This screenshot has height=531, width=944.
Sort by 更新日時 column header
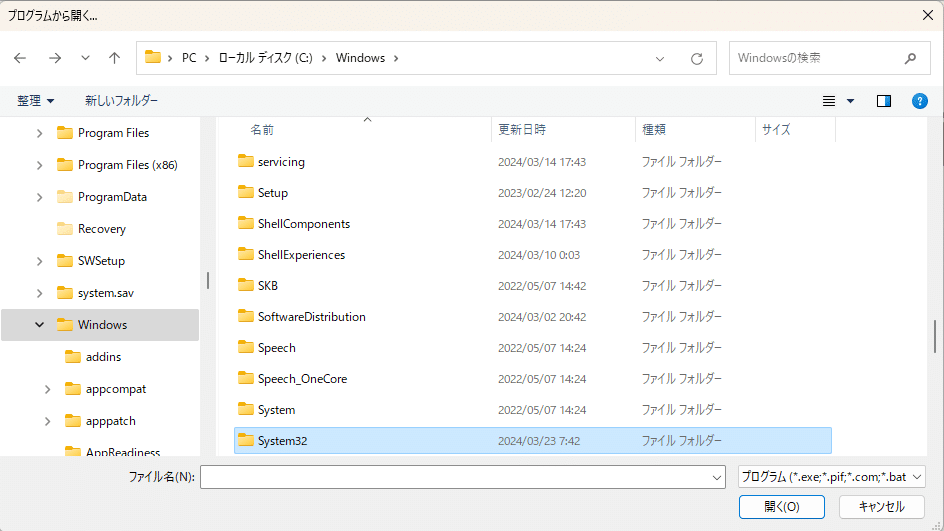[x=522, y=129]
